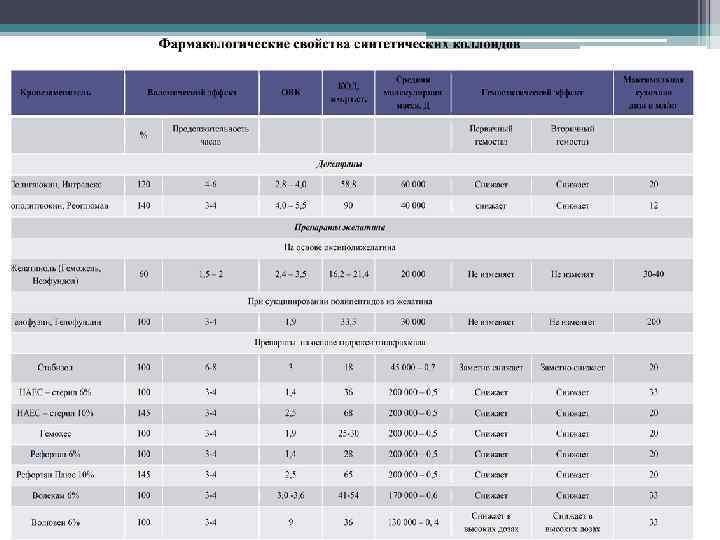Select the "6-8" duration cell for Стабизол
720x540 pixels.
click(x=210, y=367)
